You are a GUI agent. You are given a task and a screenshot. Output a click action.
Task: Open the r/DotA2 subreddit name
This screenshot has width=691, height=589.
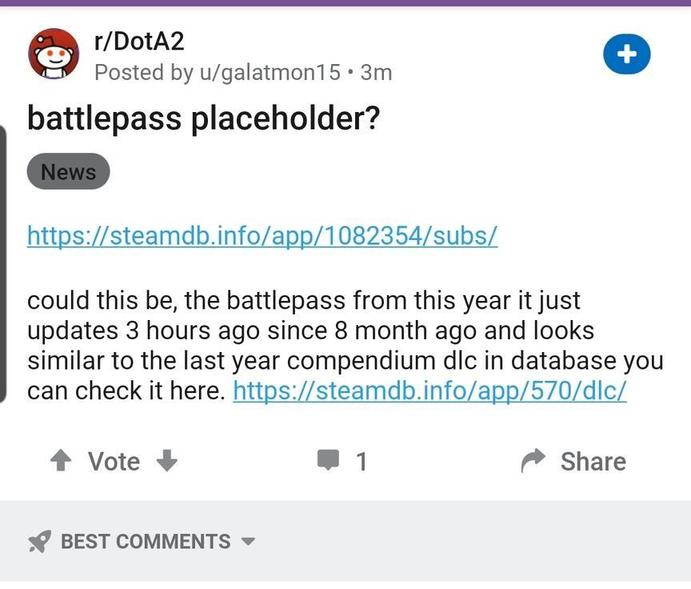tap(139, 41)
